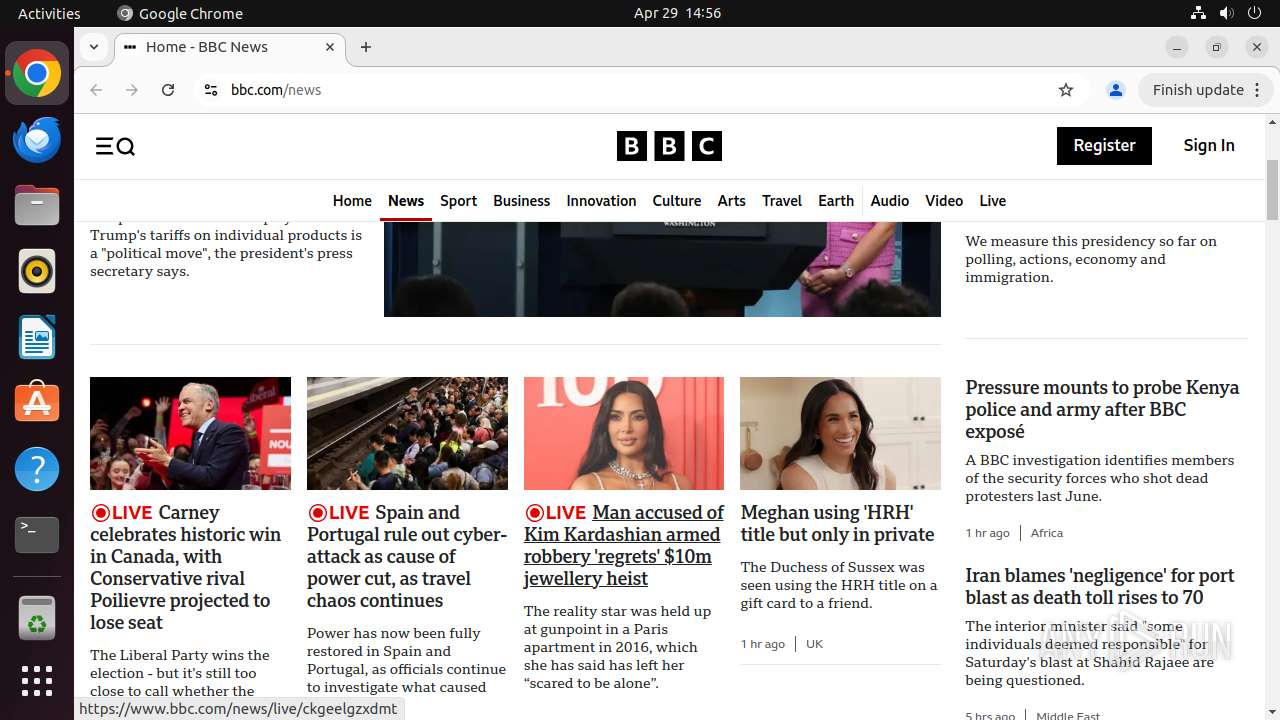Open the Kim Kardashian robbery headline
1280x720 pixels.
pyautogui.click(x=624, y=545)
